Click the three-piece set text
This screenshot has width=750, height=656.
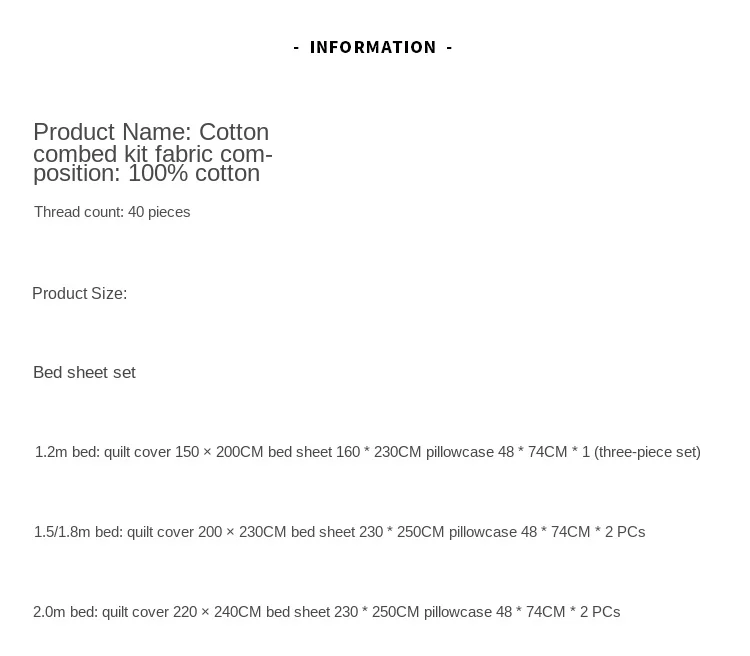pyautogui.click(x=647, y=452)
